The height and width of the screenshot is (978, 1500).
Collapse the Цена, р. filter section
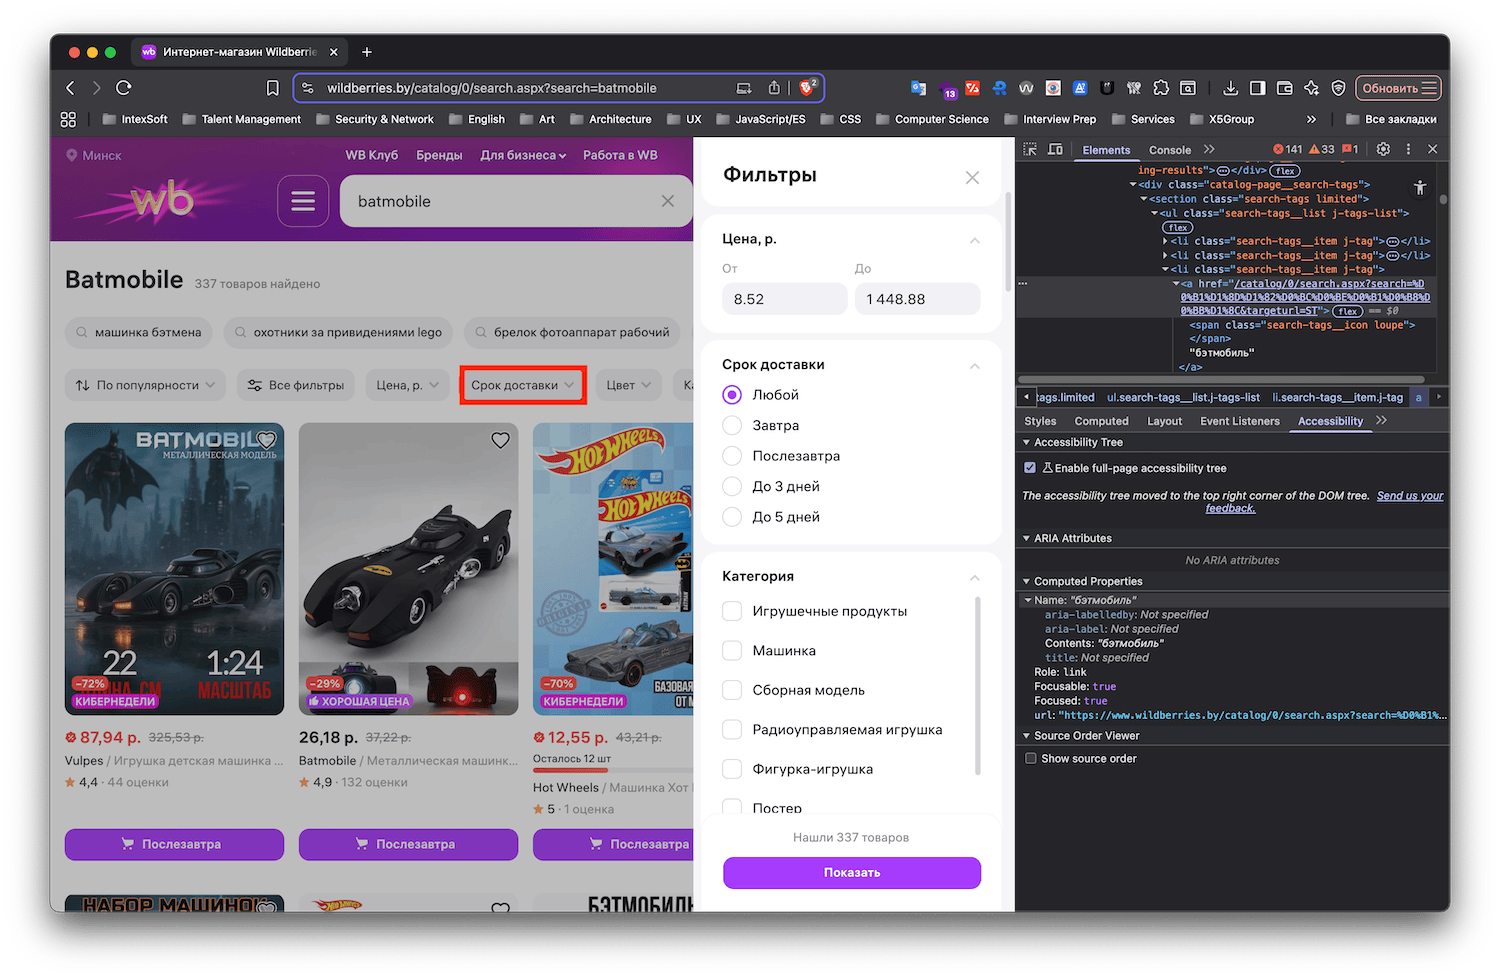click(x=975, y=240)
